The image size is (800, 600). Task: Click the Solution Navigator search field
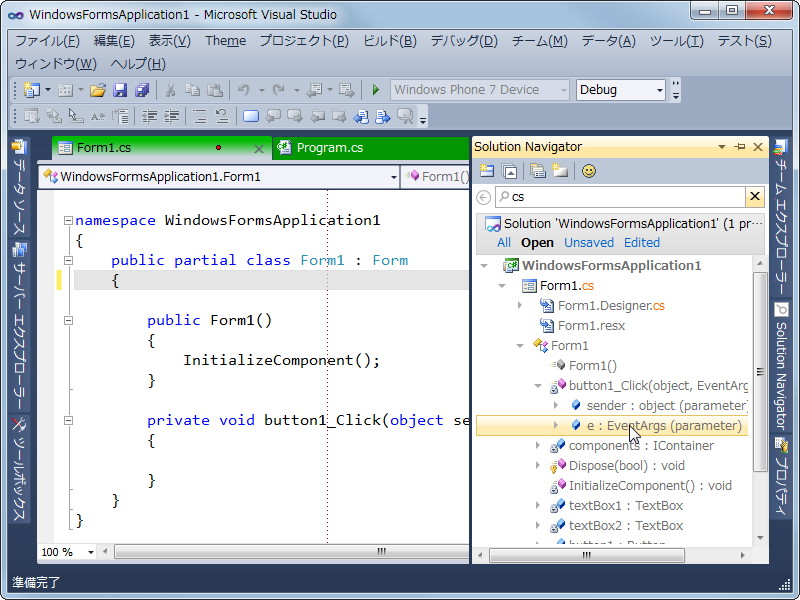click(x=620, y=197)
